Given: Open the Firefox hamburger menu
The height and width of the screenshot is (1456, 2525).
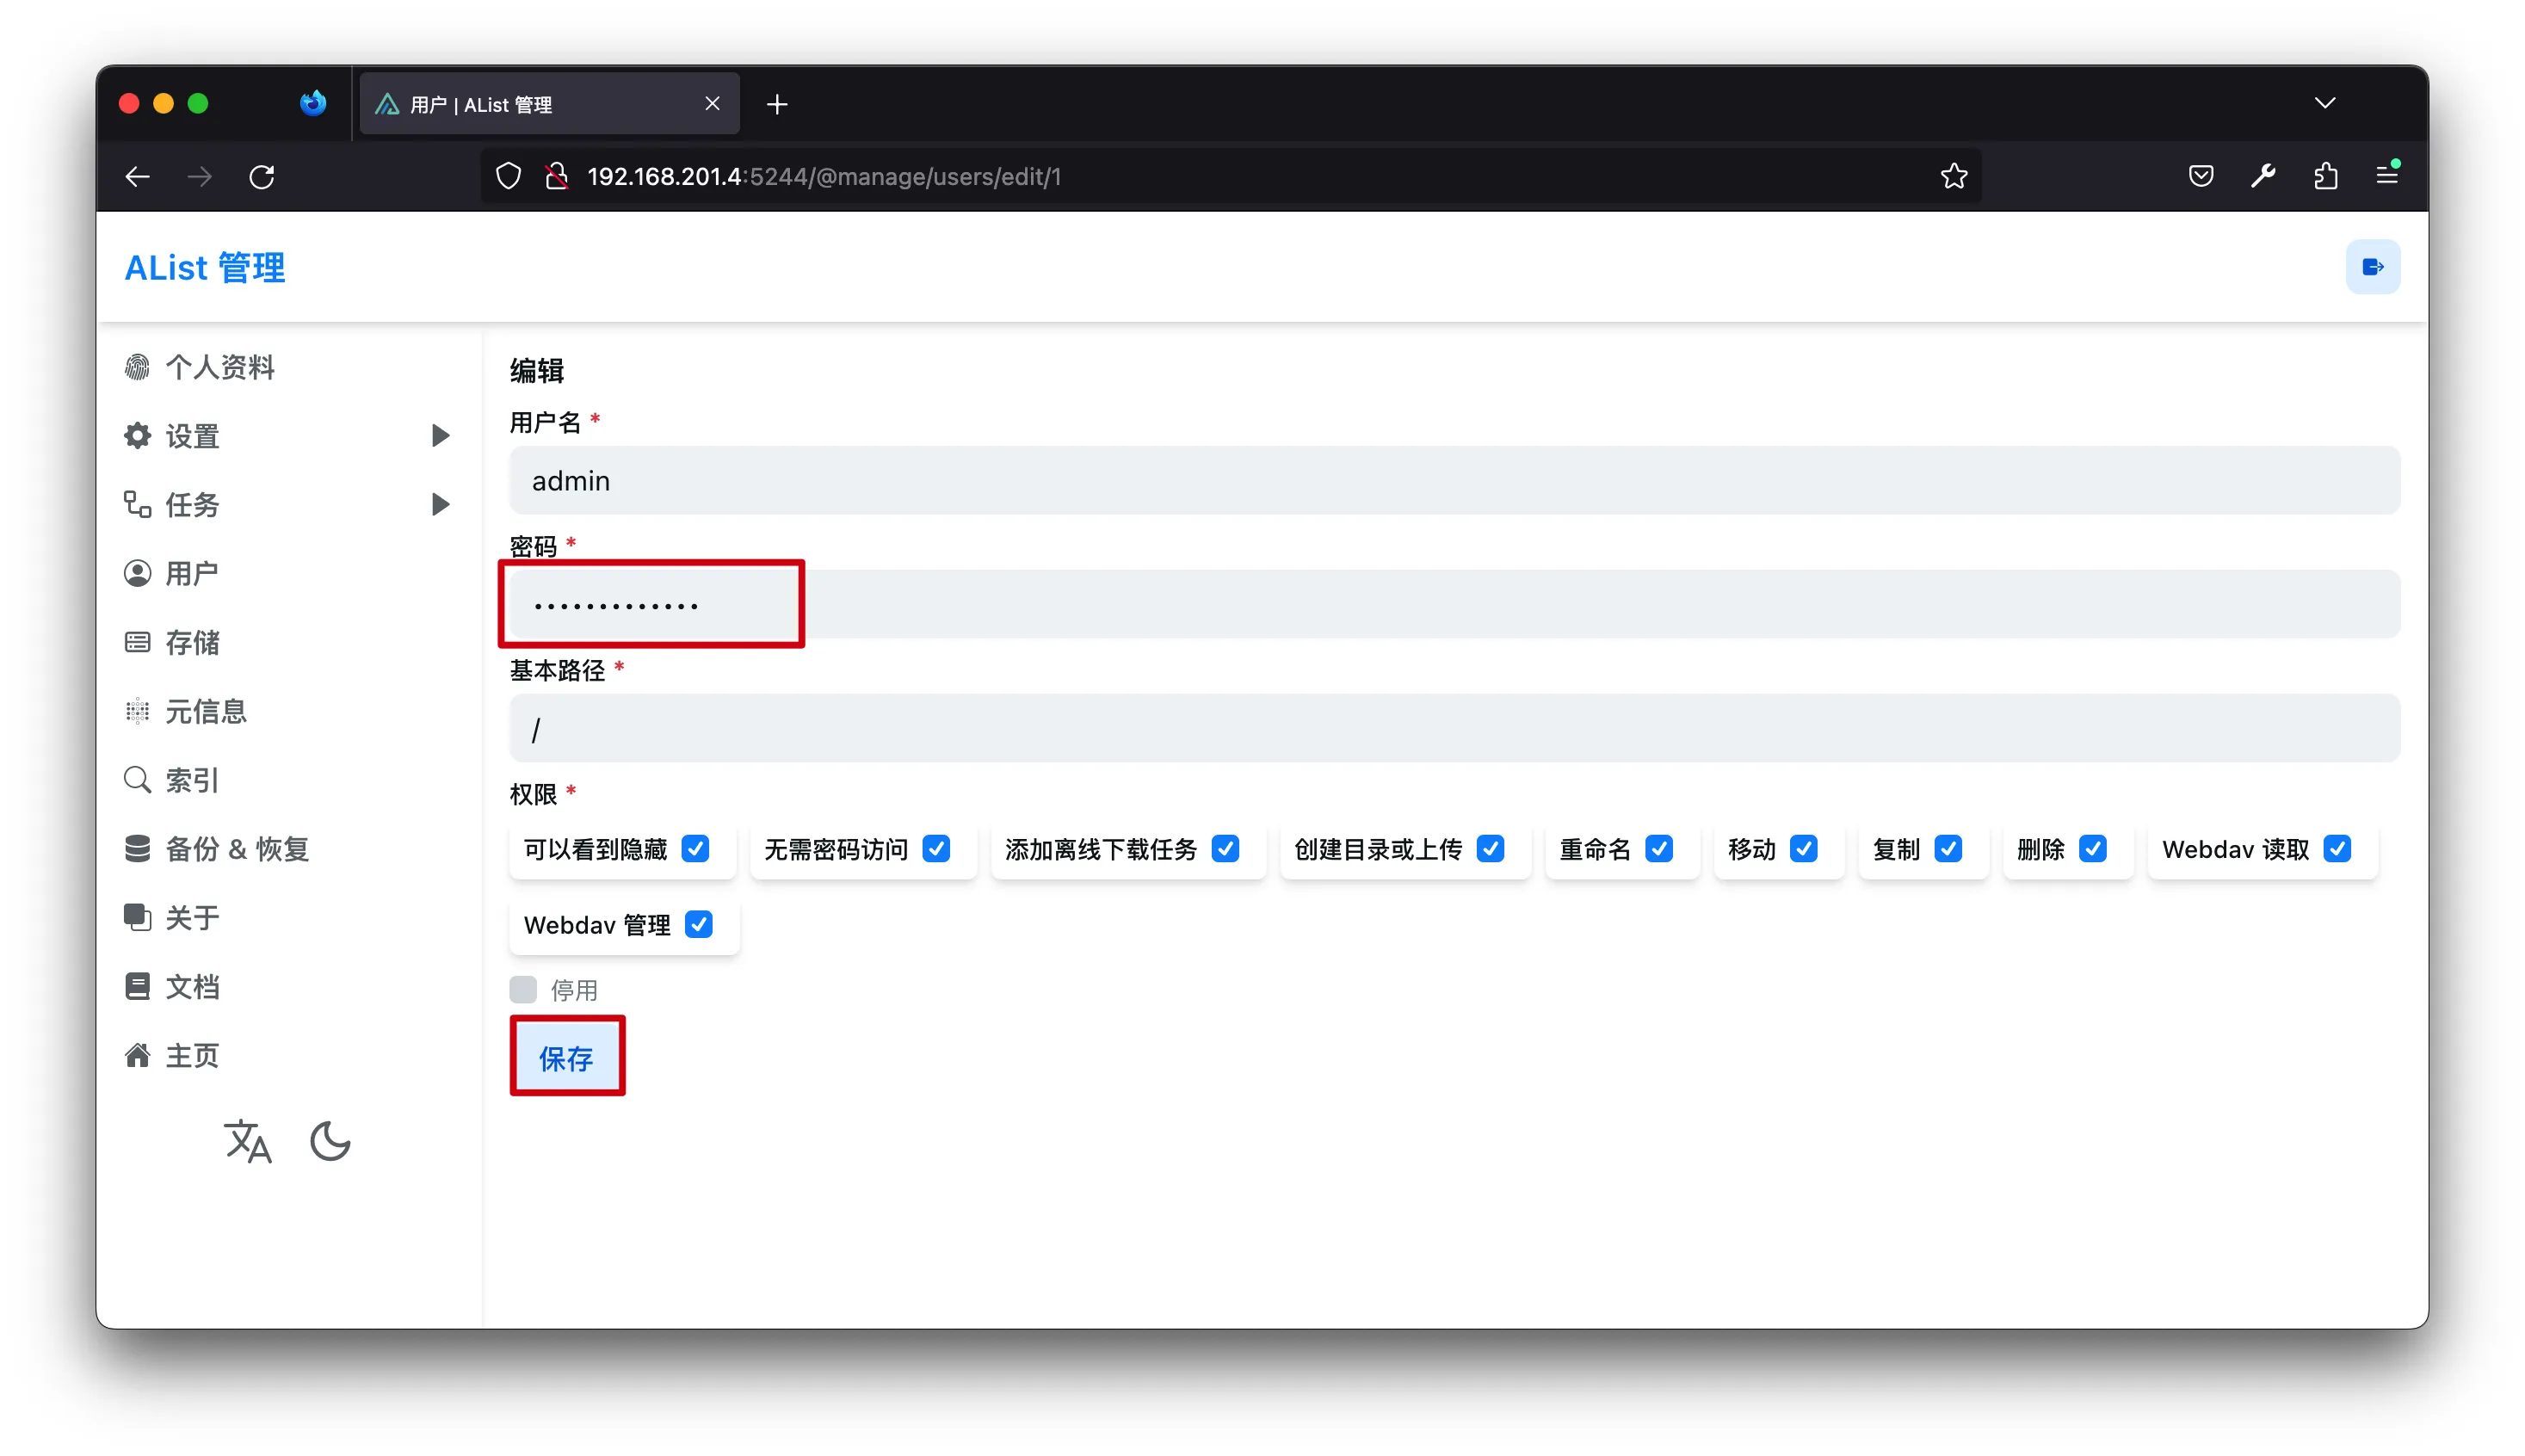Looking at the screenshot, I should [2387, 175].
